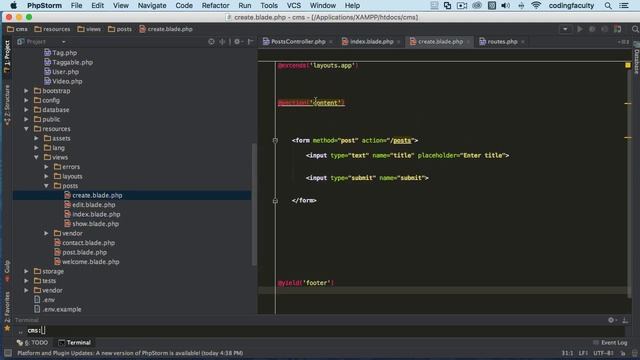Image resolution: width=640 pixels, height=360 pixels.
Task: Open the 6: TODO tool window tab
Action: tap(33, 343)
